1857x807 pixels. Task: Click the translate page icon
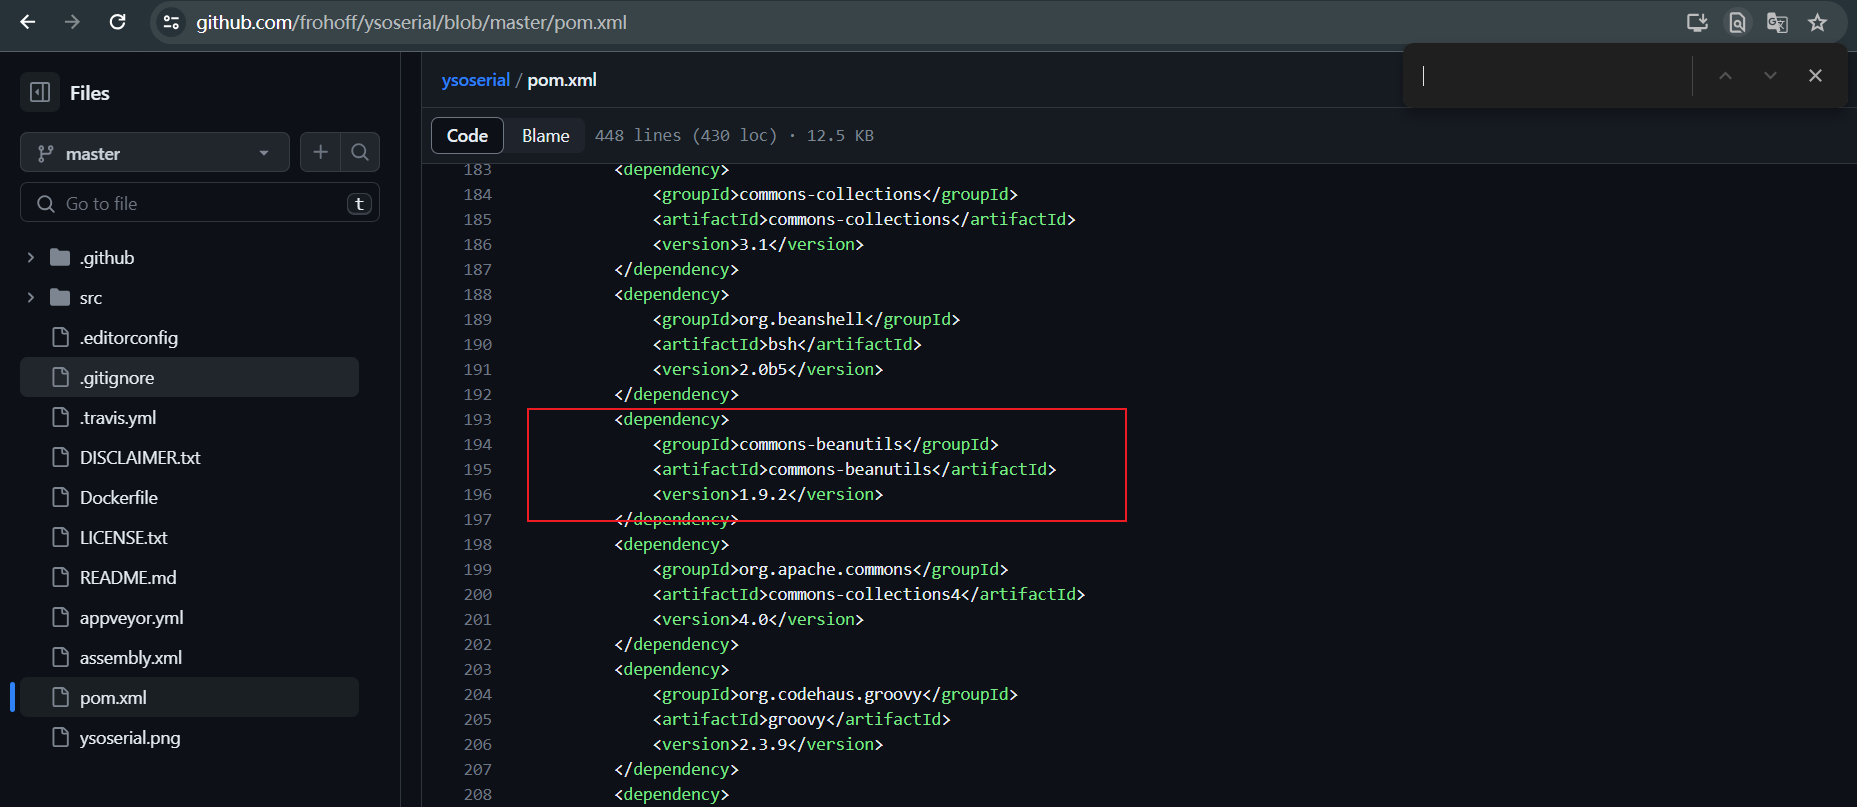click(x=1777, y=22)
